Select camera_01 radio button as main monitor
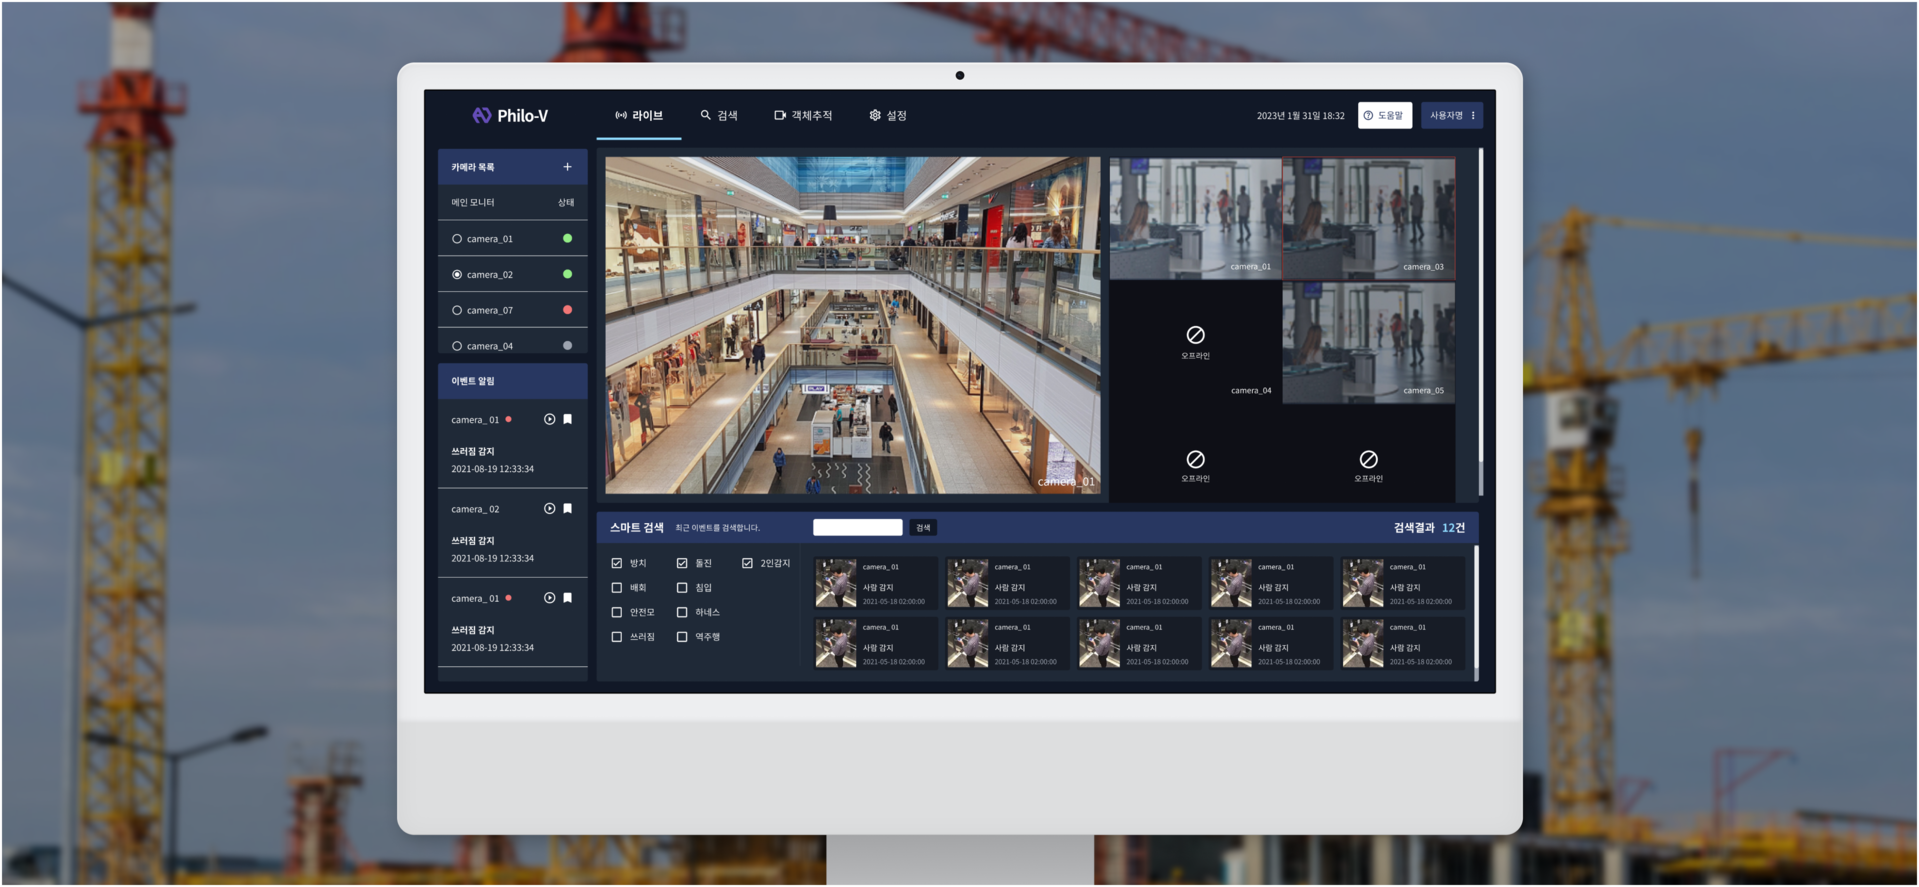This screenshot has width=1919, height=887. (x=457, y=239)
